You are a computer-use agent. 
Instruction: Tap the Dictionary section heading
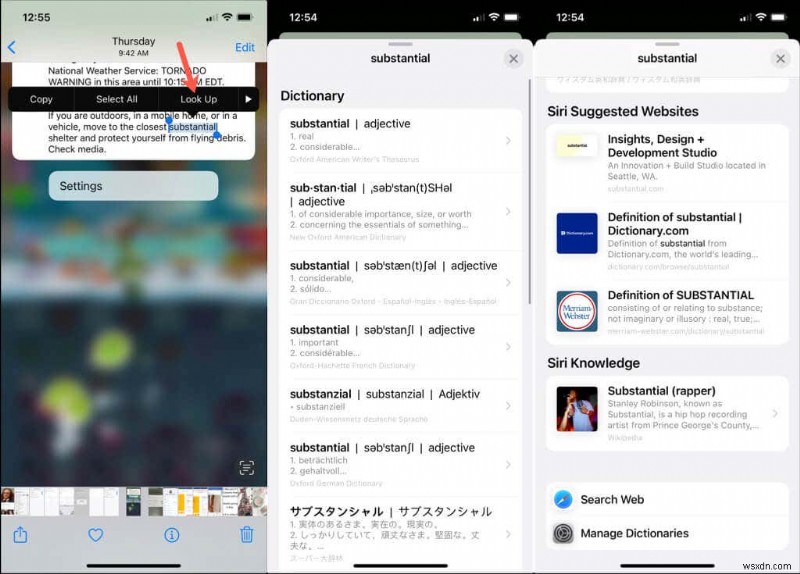(x=312, y=96)
